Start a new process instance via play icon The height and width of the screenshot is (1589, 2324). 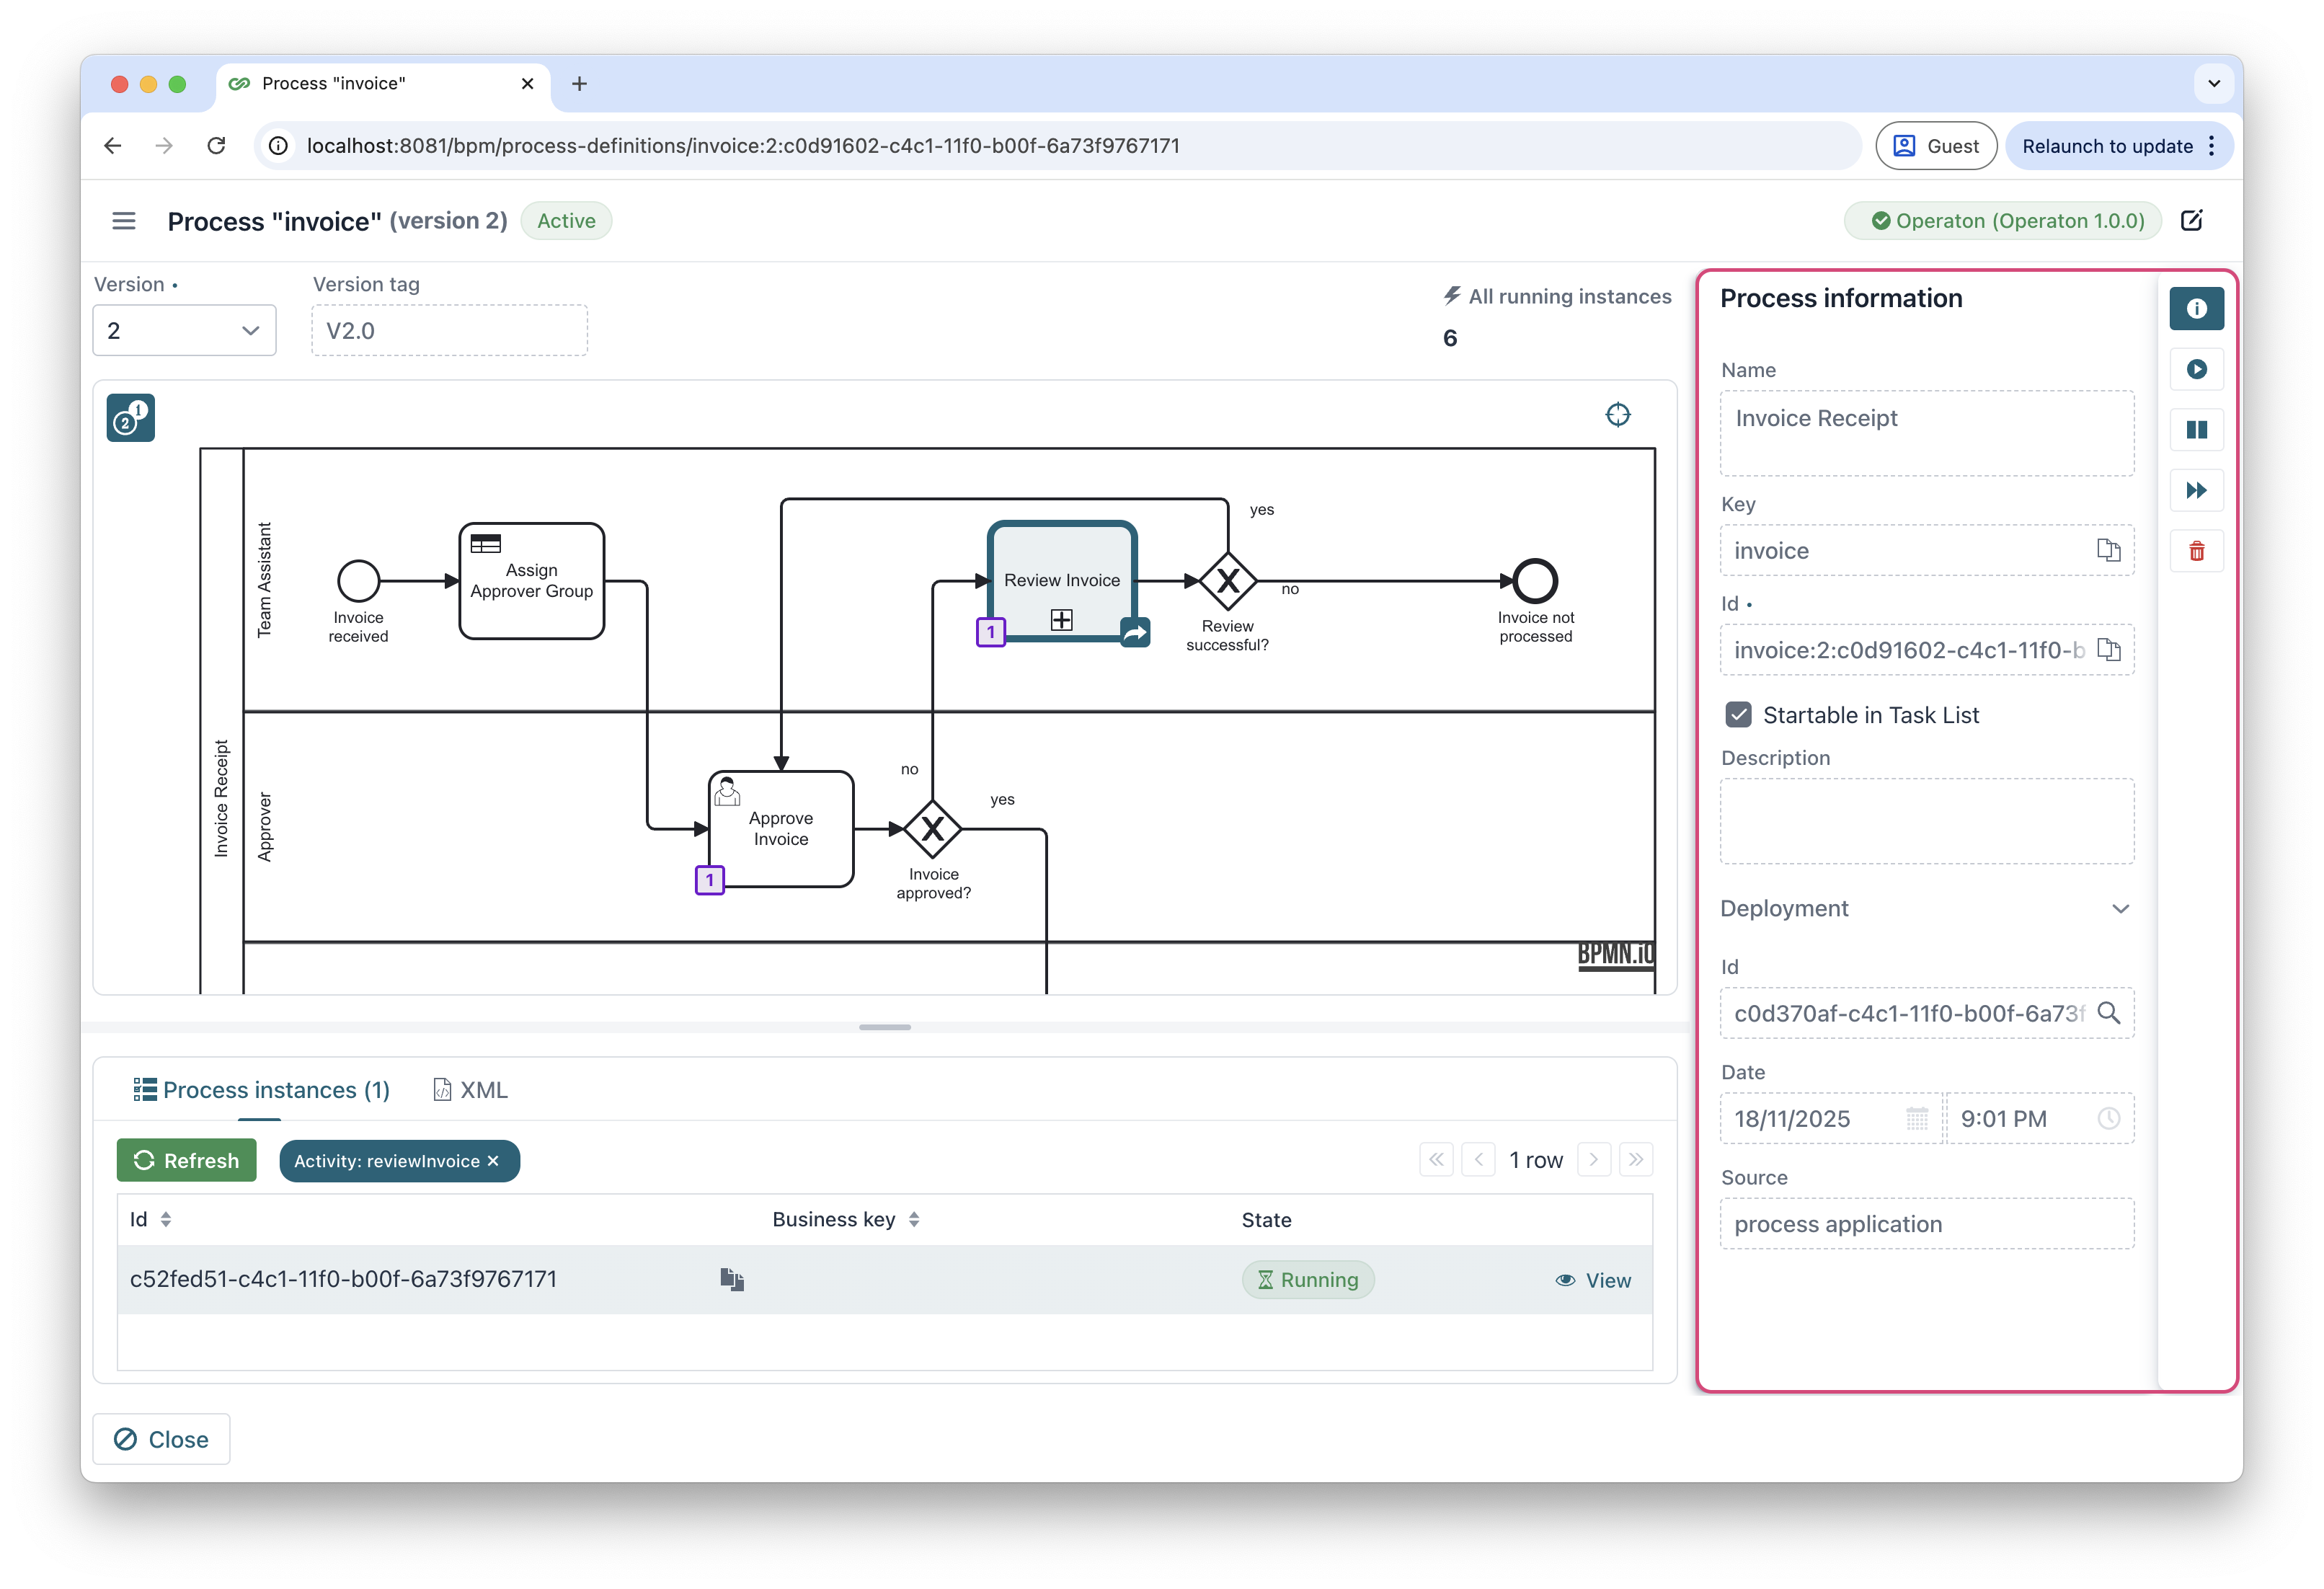click(x=2196, y=369)
